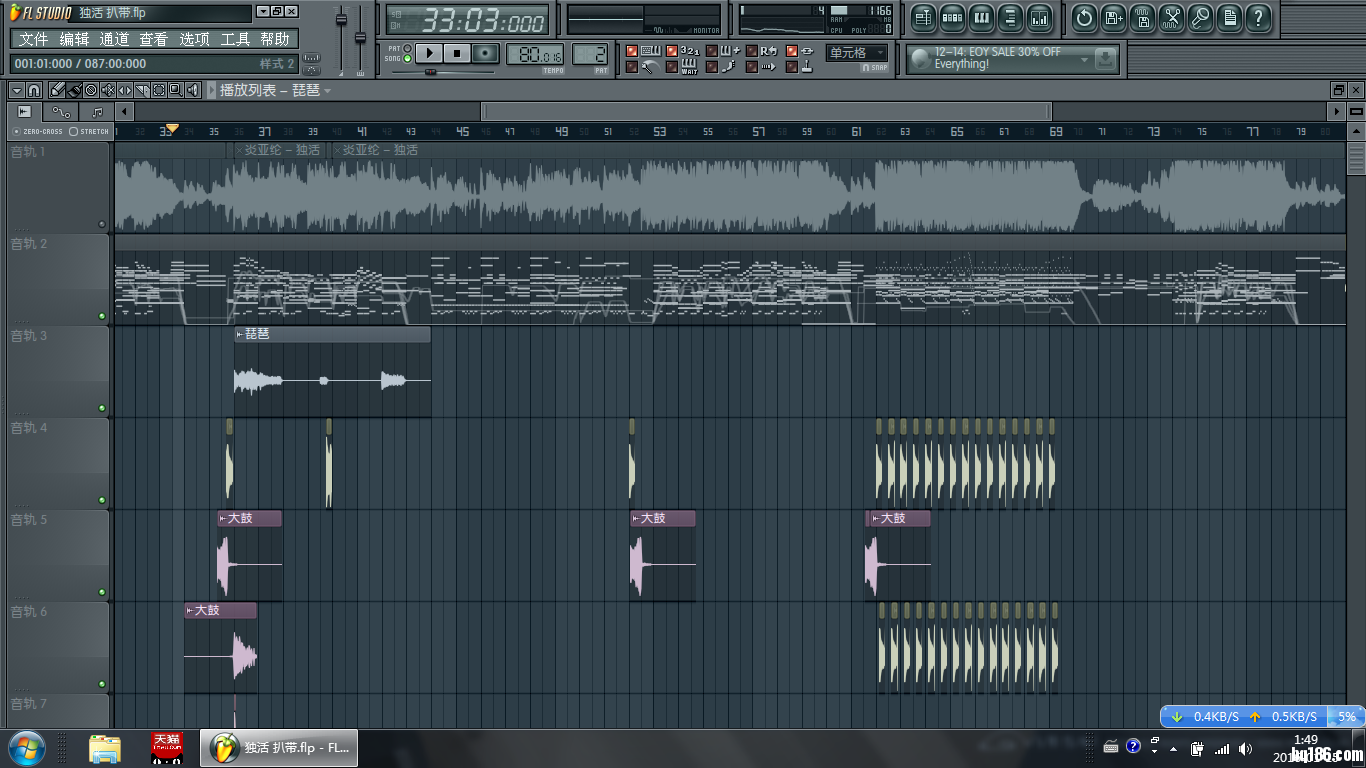Image resolution: width=1366 pixels, height=768 pixels.
Task: Open the project browser panel
Action: pyautogui.click(x=1010, y=18)
